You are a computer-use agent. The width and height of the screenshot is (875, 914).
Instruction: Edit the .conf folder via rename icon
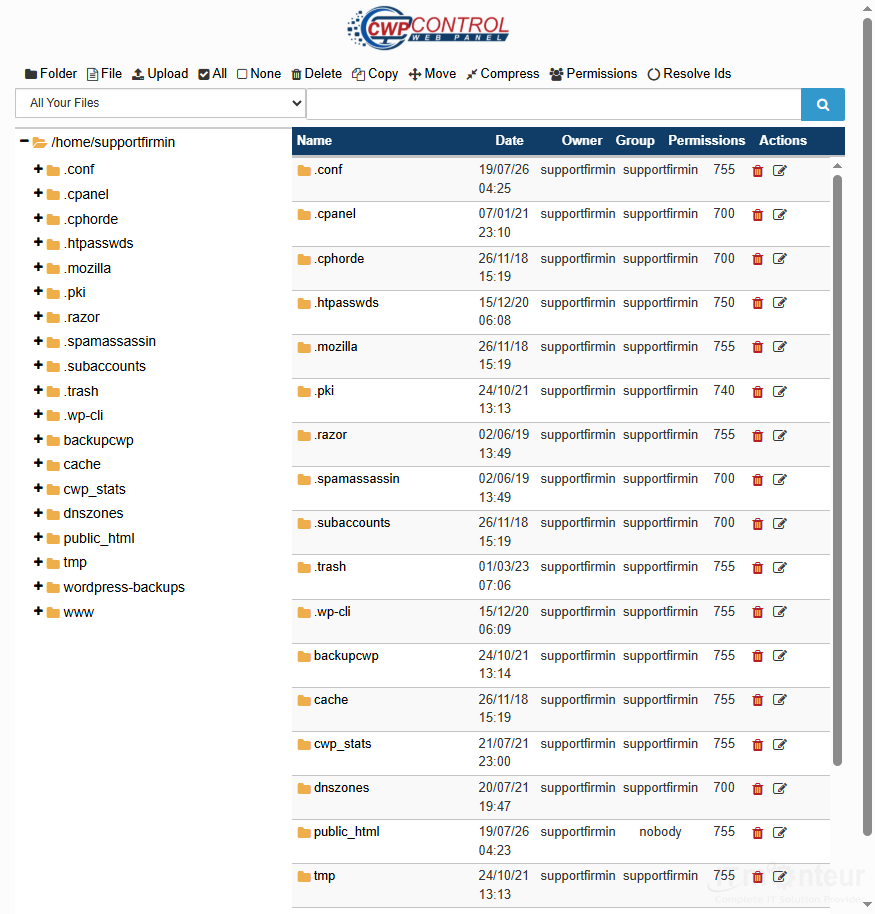click(779, 171)
